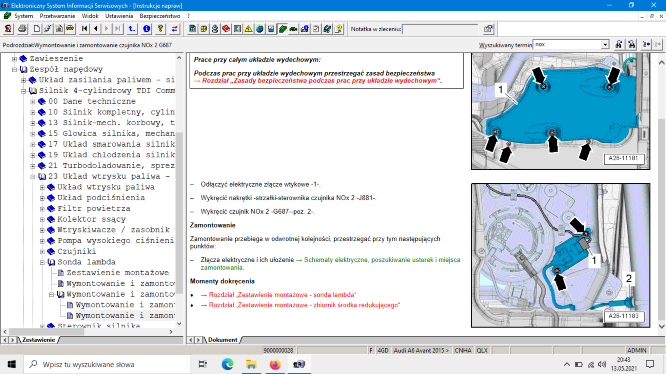Click the blue floppy disk icon
This screenshot has height=374, width=666.
tap(271, 29)
